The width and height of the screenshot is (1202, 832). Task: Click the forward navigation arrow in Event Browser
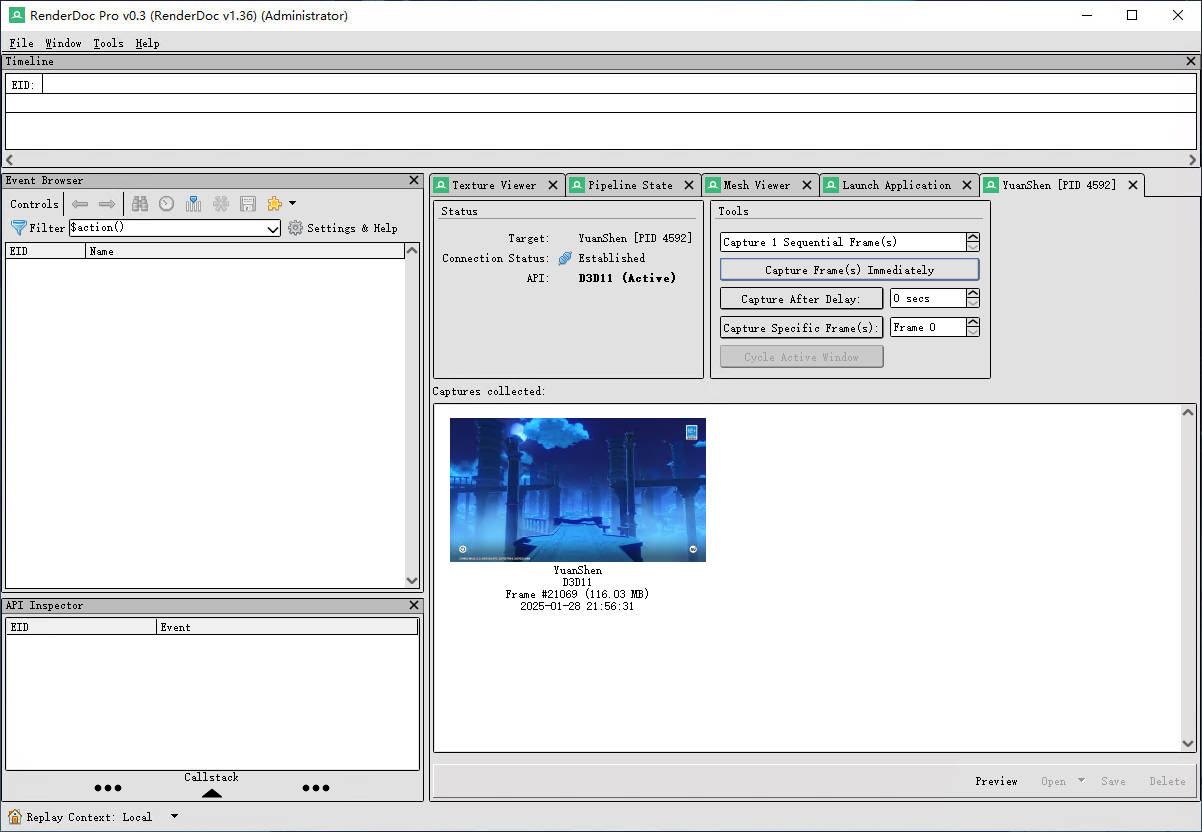tap(107, 203)
